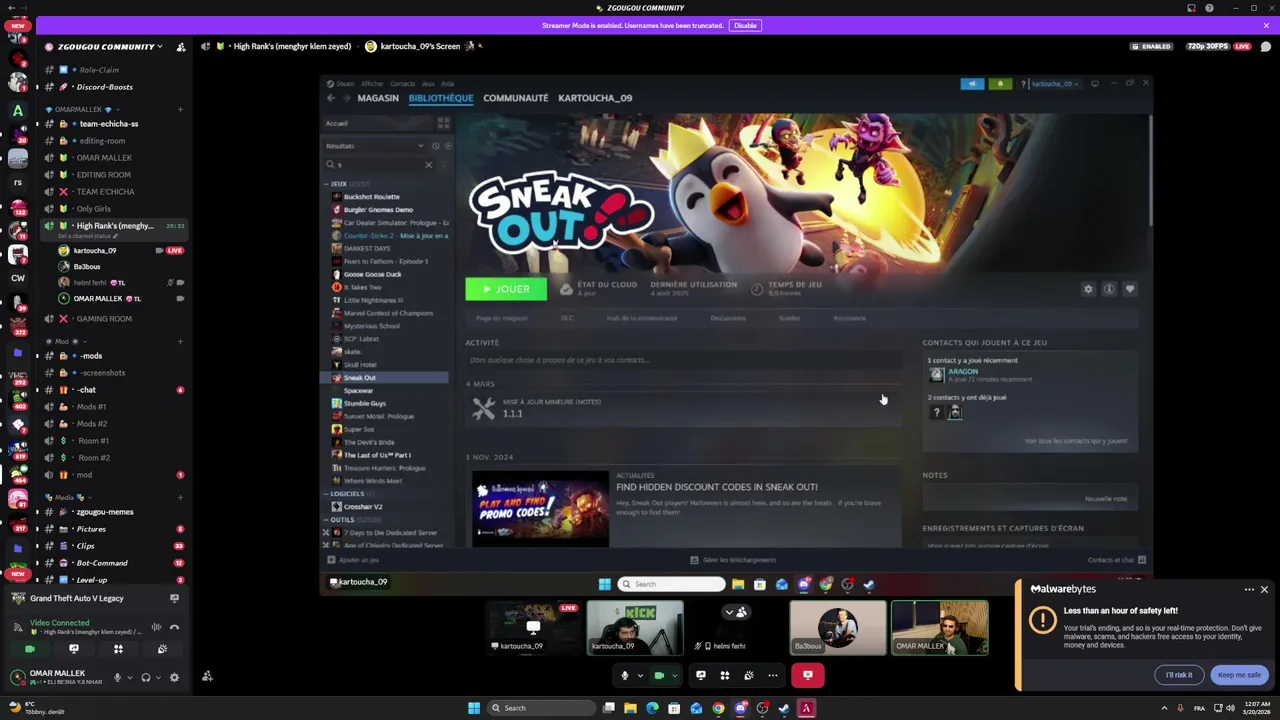Select Stumble Guys in Steam library

pyautogui.click(x=364, y=403)
